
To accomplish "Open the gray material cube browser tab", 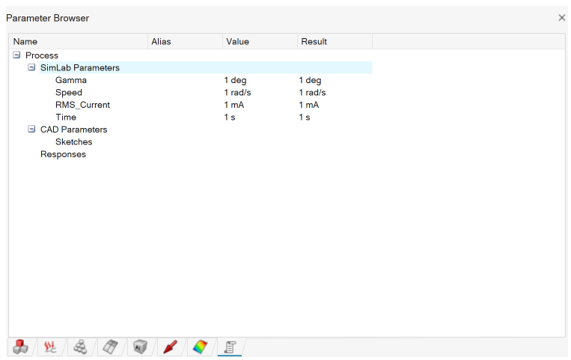I will pyautogui.click(x=140, y=347).
